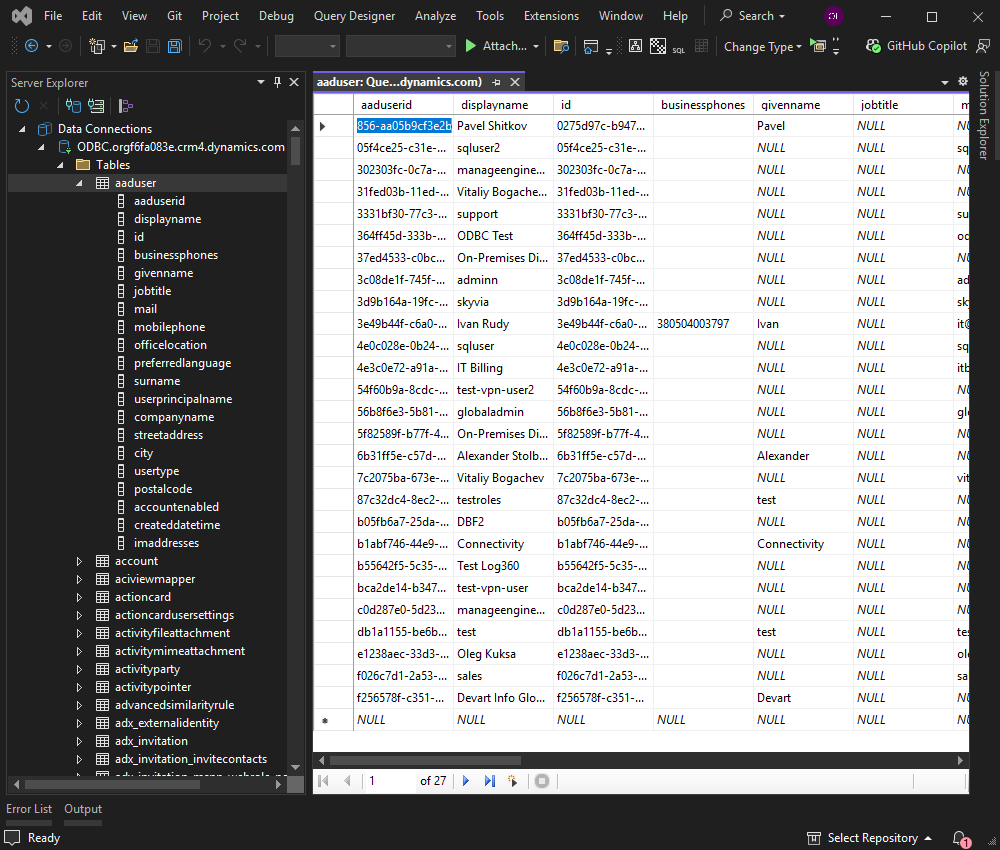
Task: Switch to the Output tab
Action: point(83,809)
